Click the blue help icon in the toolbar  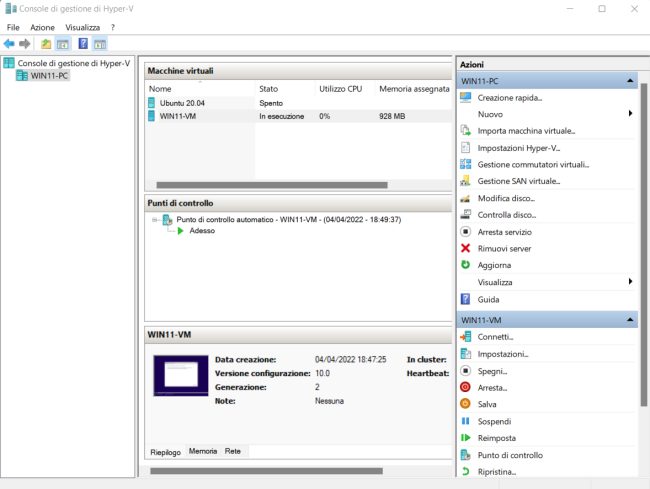pos(82,44)
